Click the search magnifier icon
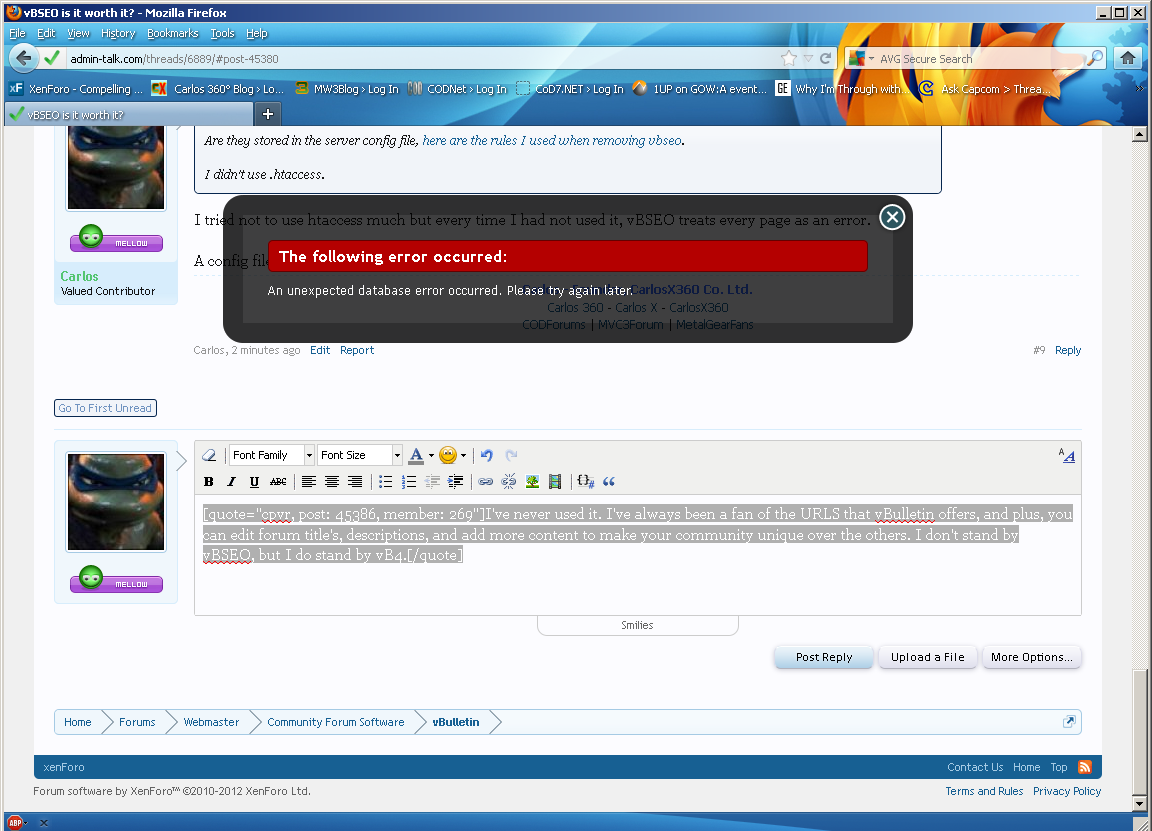 [x=1095, y=58]
